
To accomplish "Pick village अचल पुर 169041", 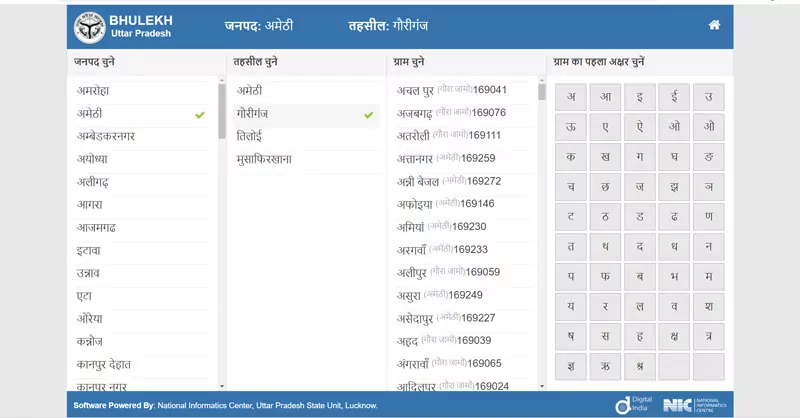I will click(x=462, y=90).
